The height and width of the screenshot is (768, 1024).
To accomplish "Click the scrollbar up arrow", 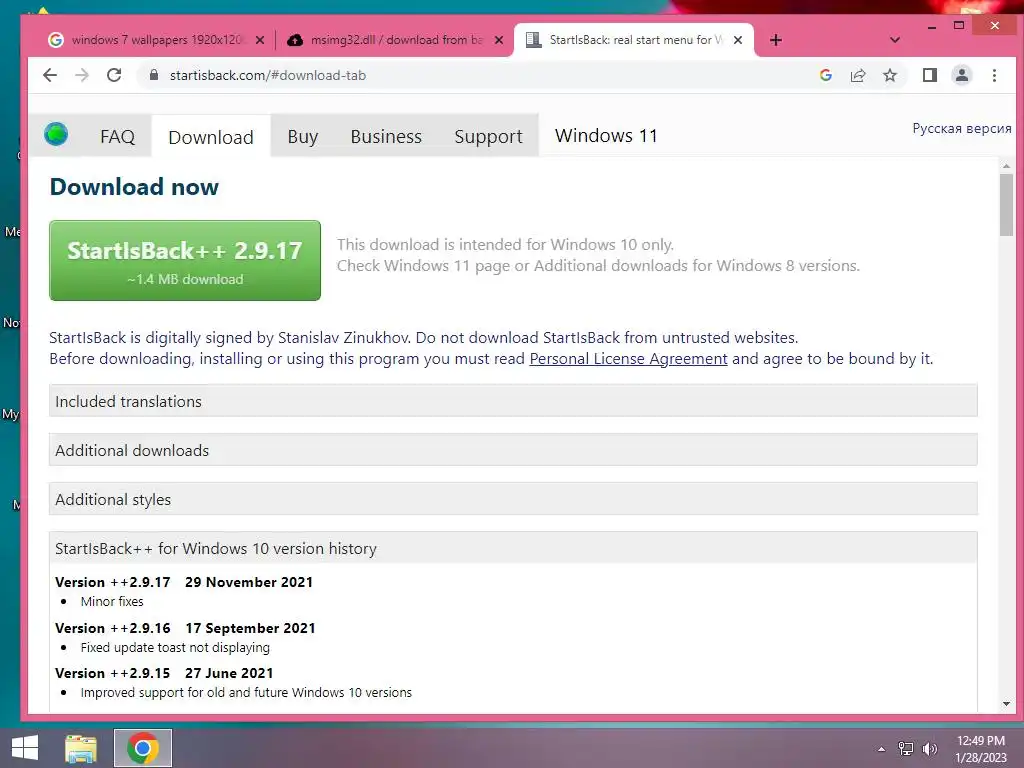I will point(1006,166).
